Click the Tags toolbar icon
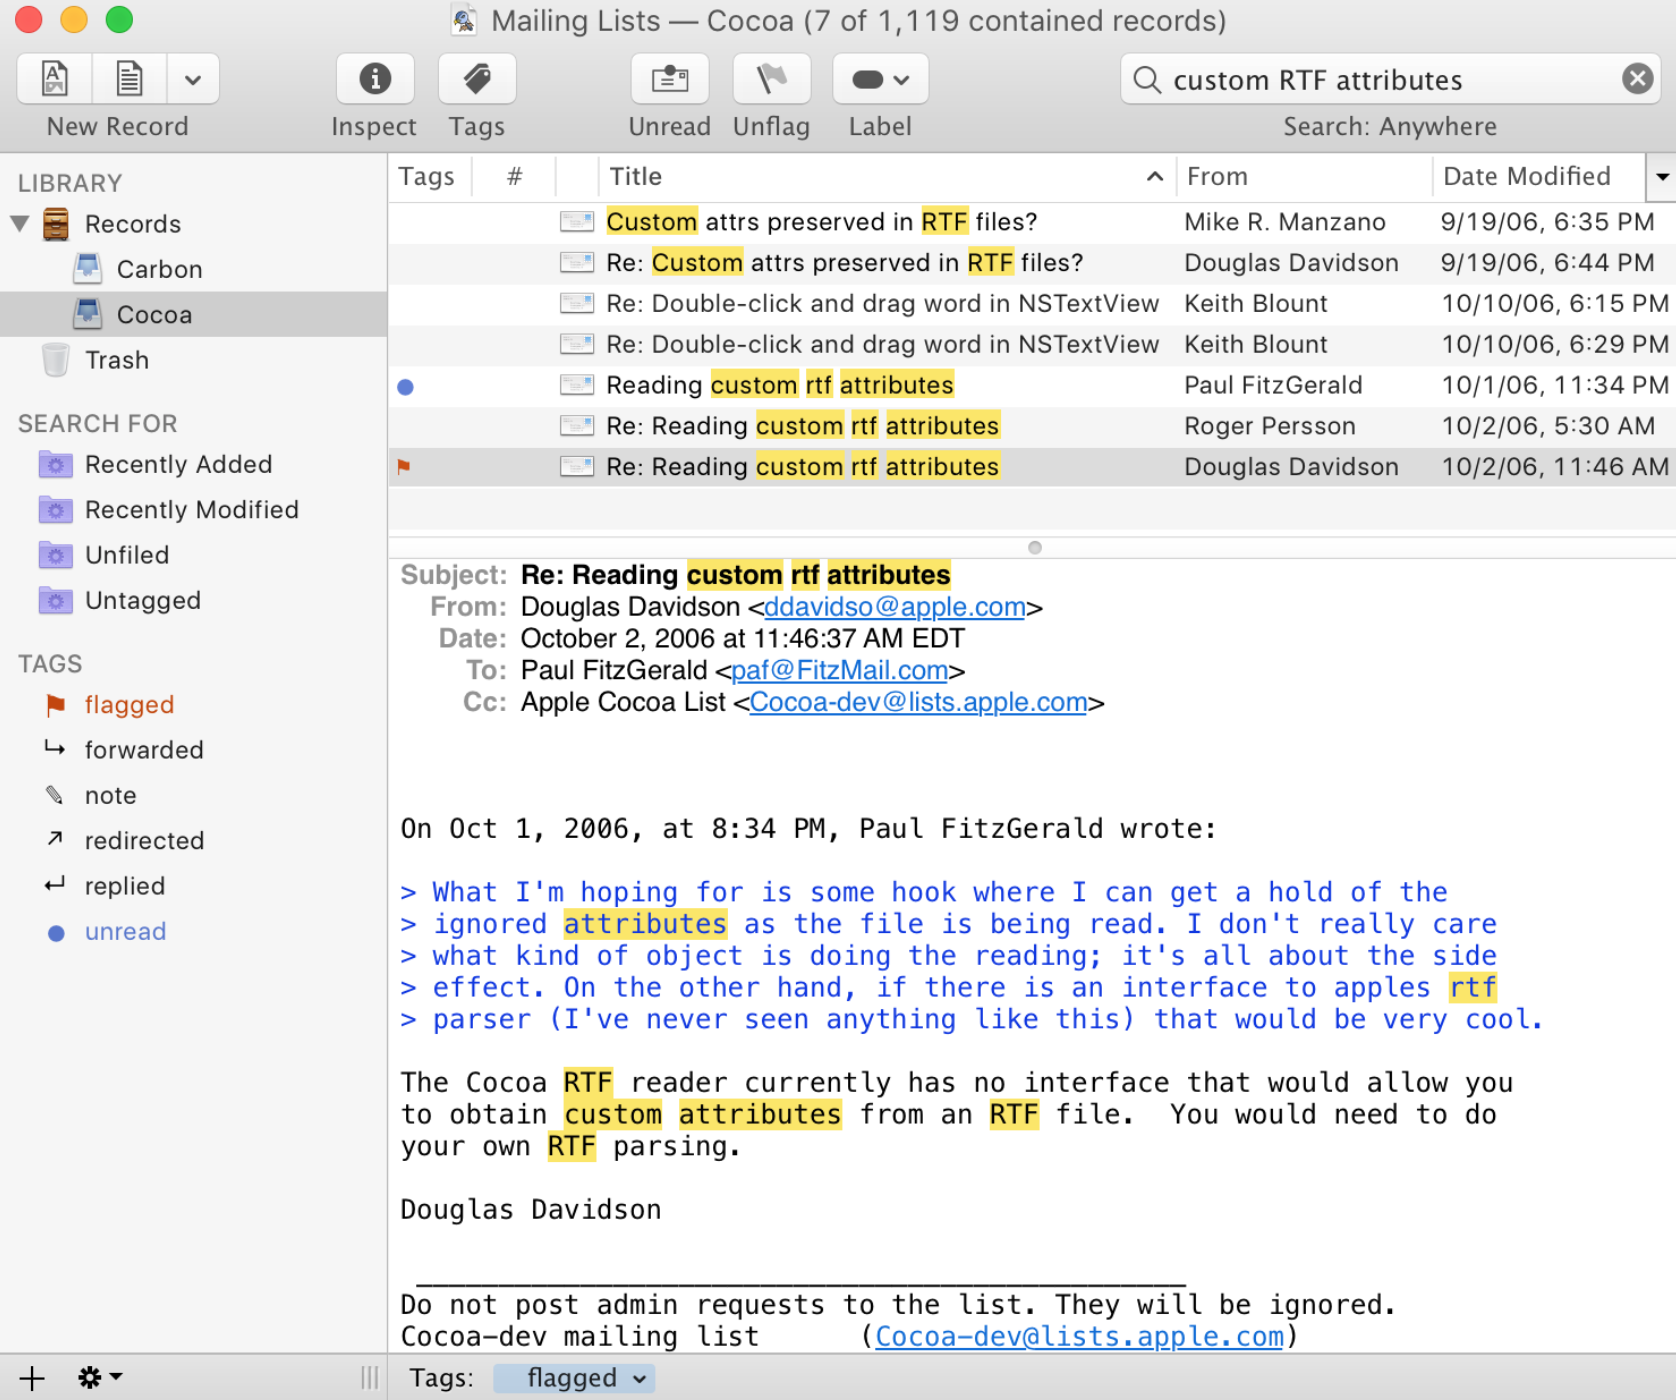The width and height of the screenshot is (1676, 1400). coord(477,78)
